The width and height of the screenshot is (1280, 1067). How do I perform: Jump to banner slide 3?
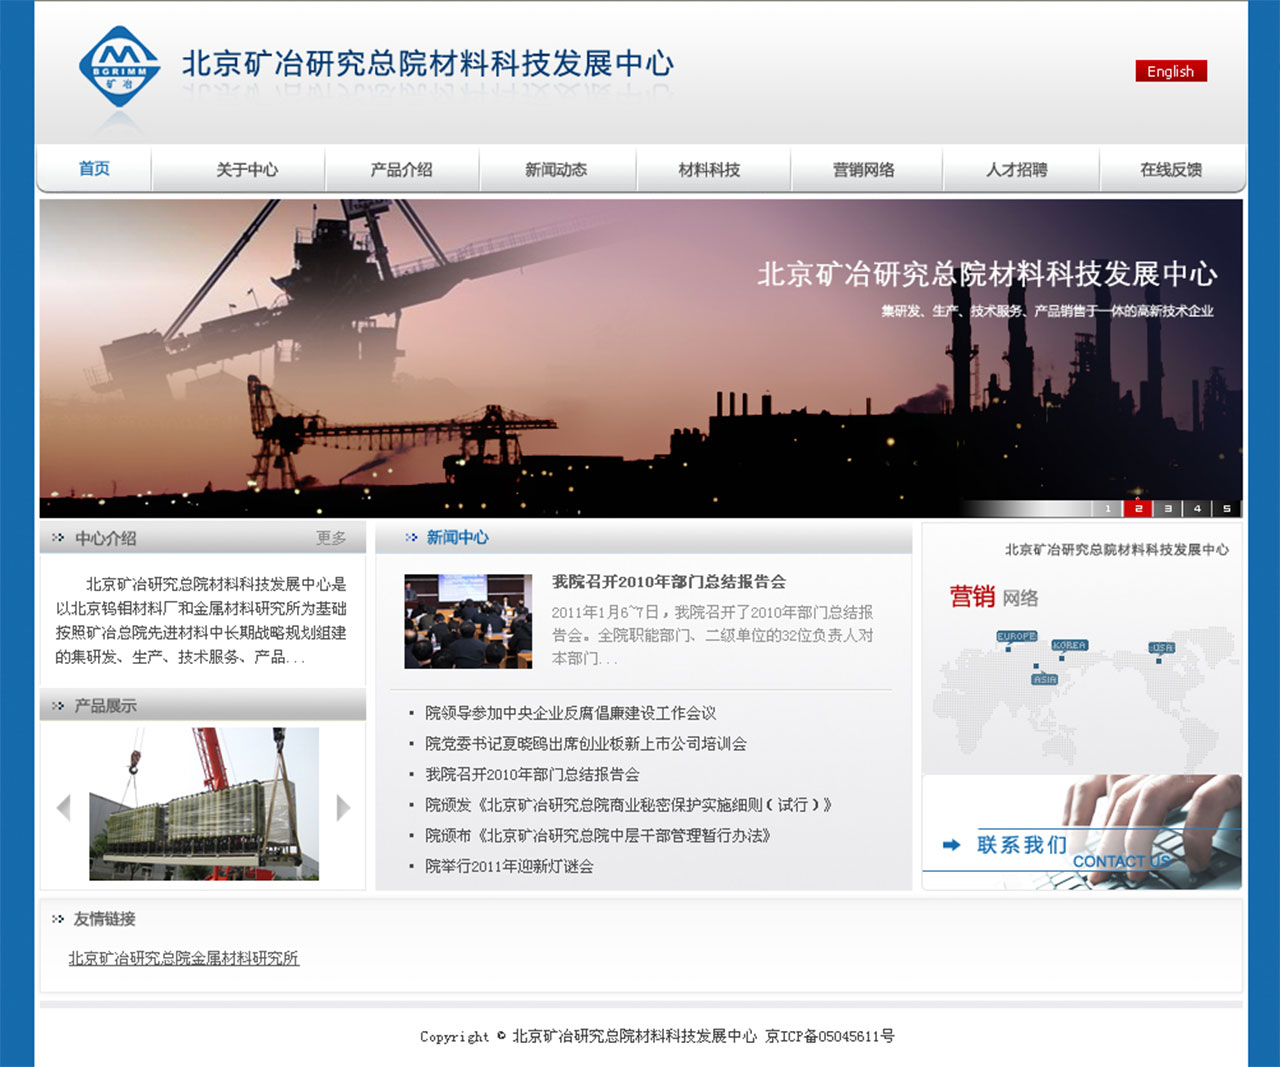[x=1167, y=508]
